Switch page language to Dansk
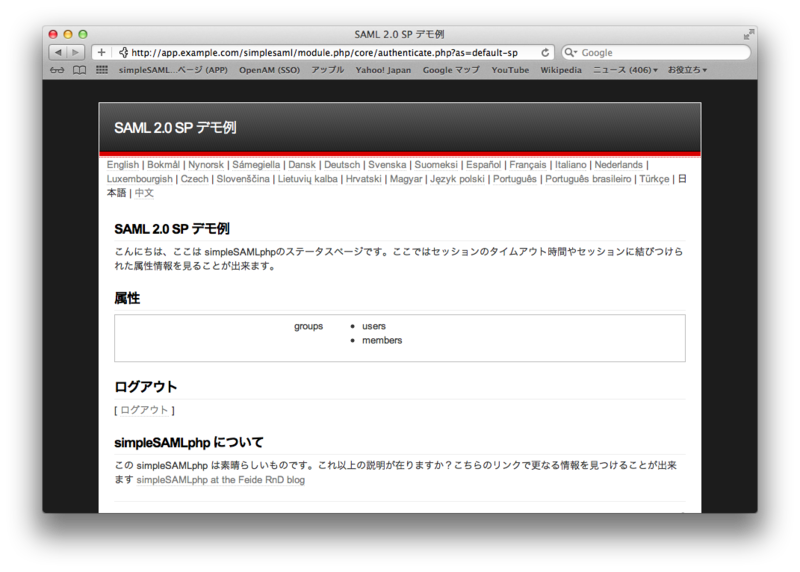The height and width of the screenshot is (572, 800). [x=302, y=165]
